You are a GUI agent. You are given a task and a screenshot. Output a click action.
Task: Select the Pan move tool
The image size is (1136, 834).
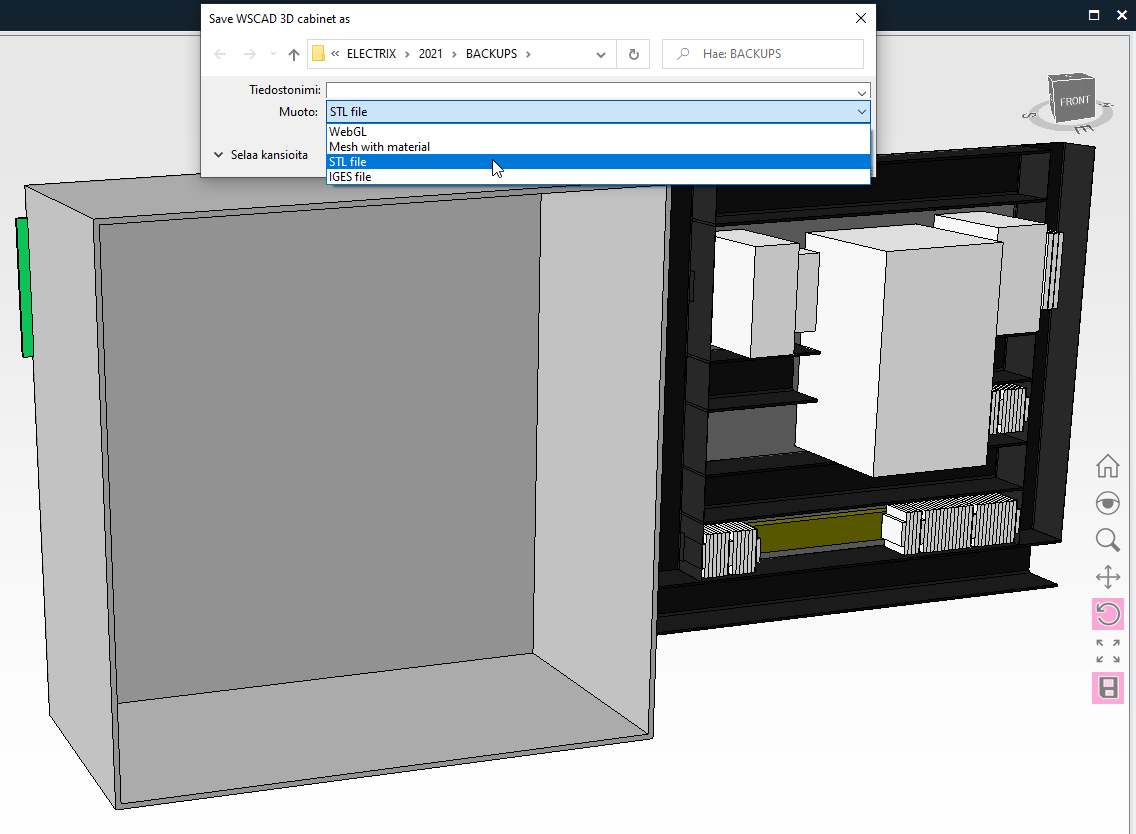click(1107, 577)
